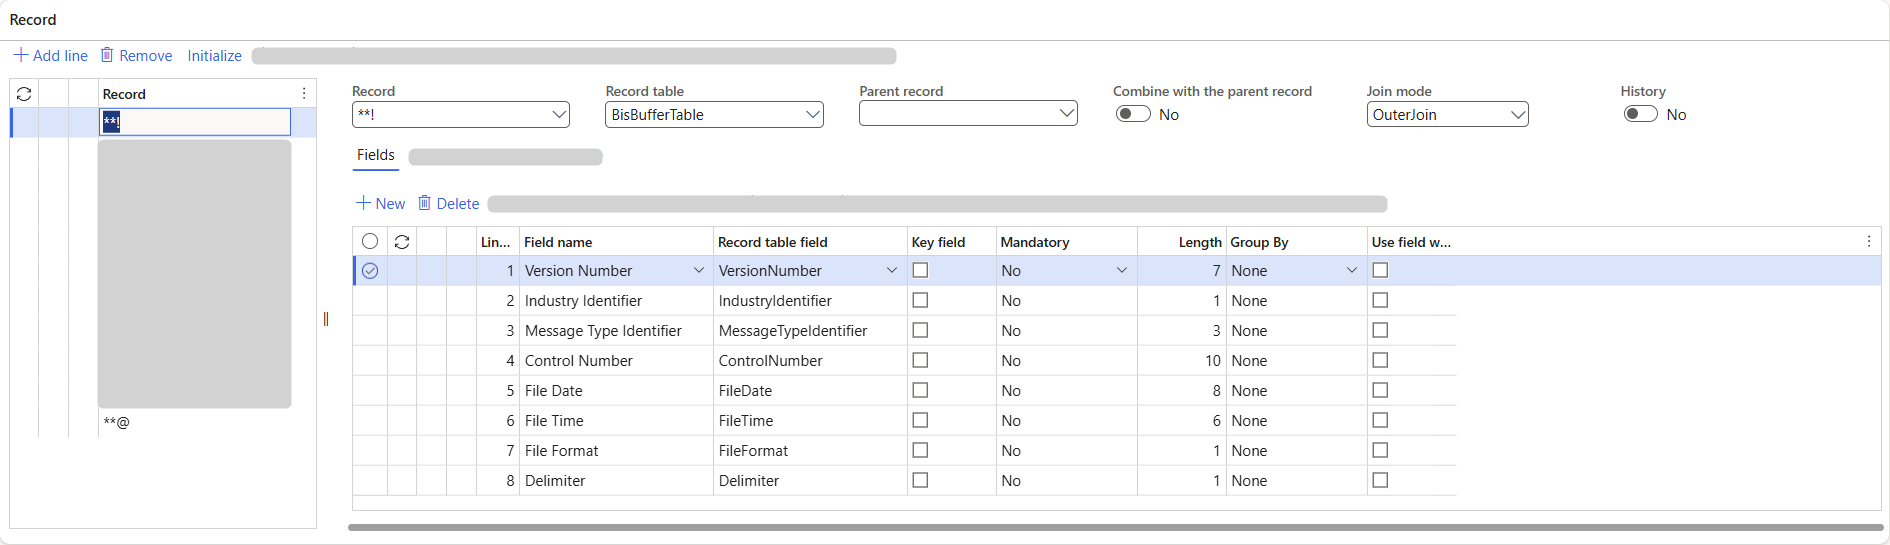
Task: Open the Join mode dropdown
Action: point(1517,115)
